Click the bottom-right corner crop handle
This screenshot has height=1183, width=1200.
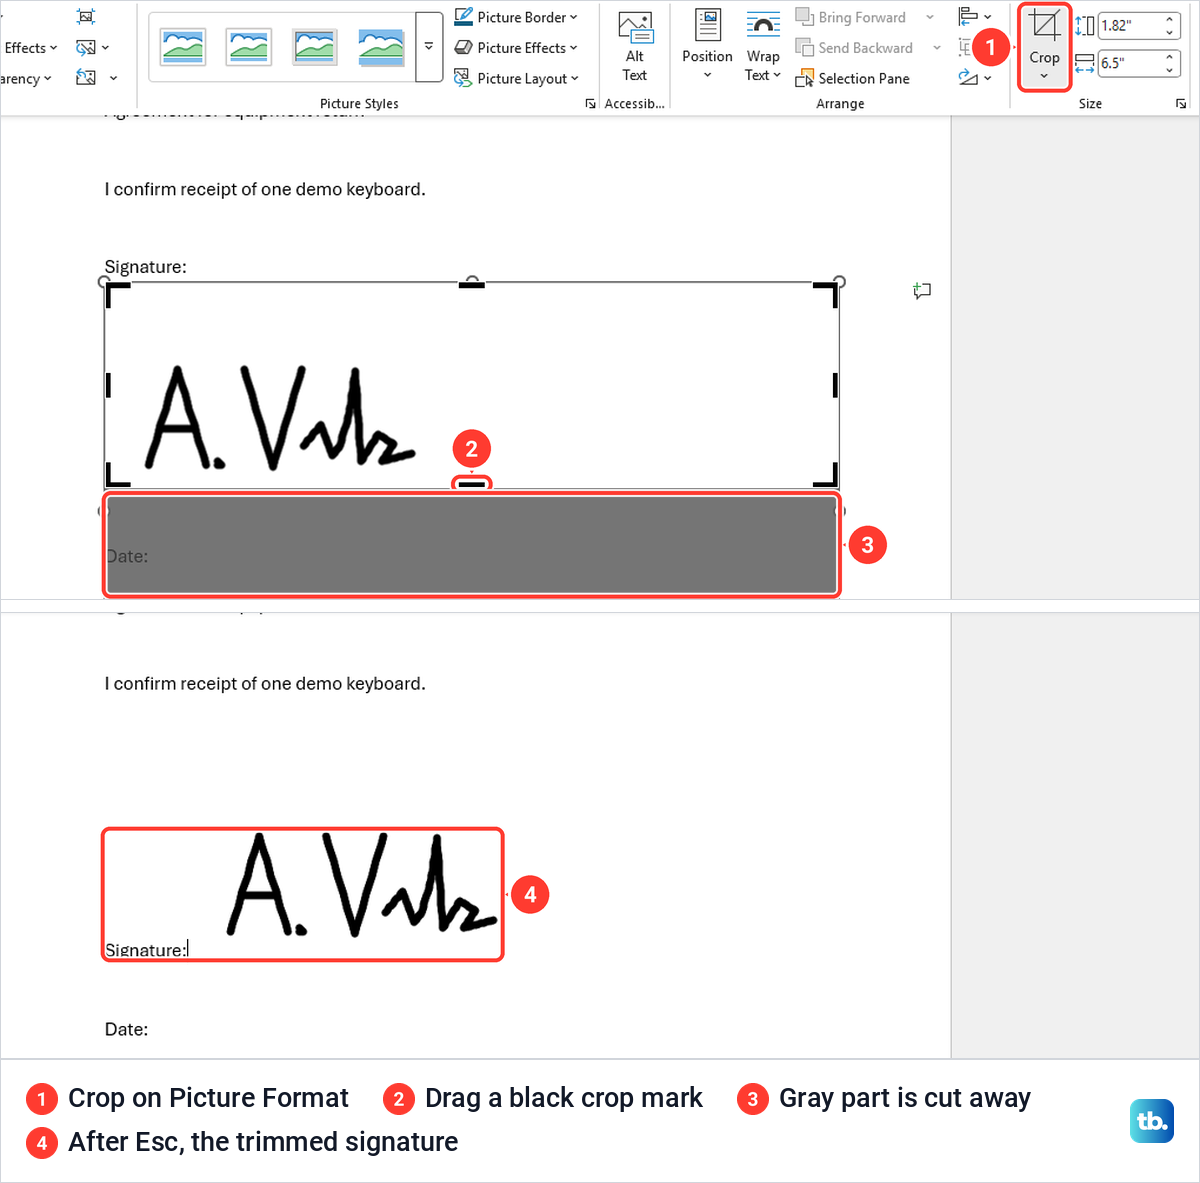pos(826,474)
